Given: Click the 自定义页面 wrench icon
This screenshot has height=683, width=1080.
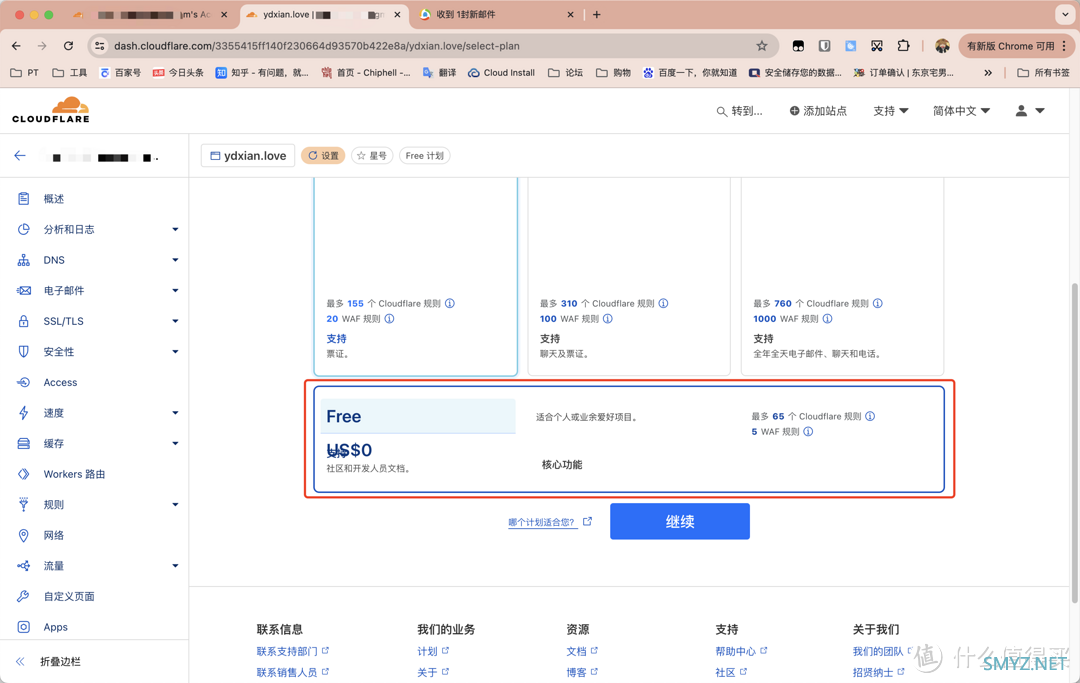Looking at the screenshot, I should [x=23, y=596].
